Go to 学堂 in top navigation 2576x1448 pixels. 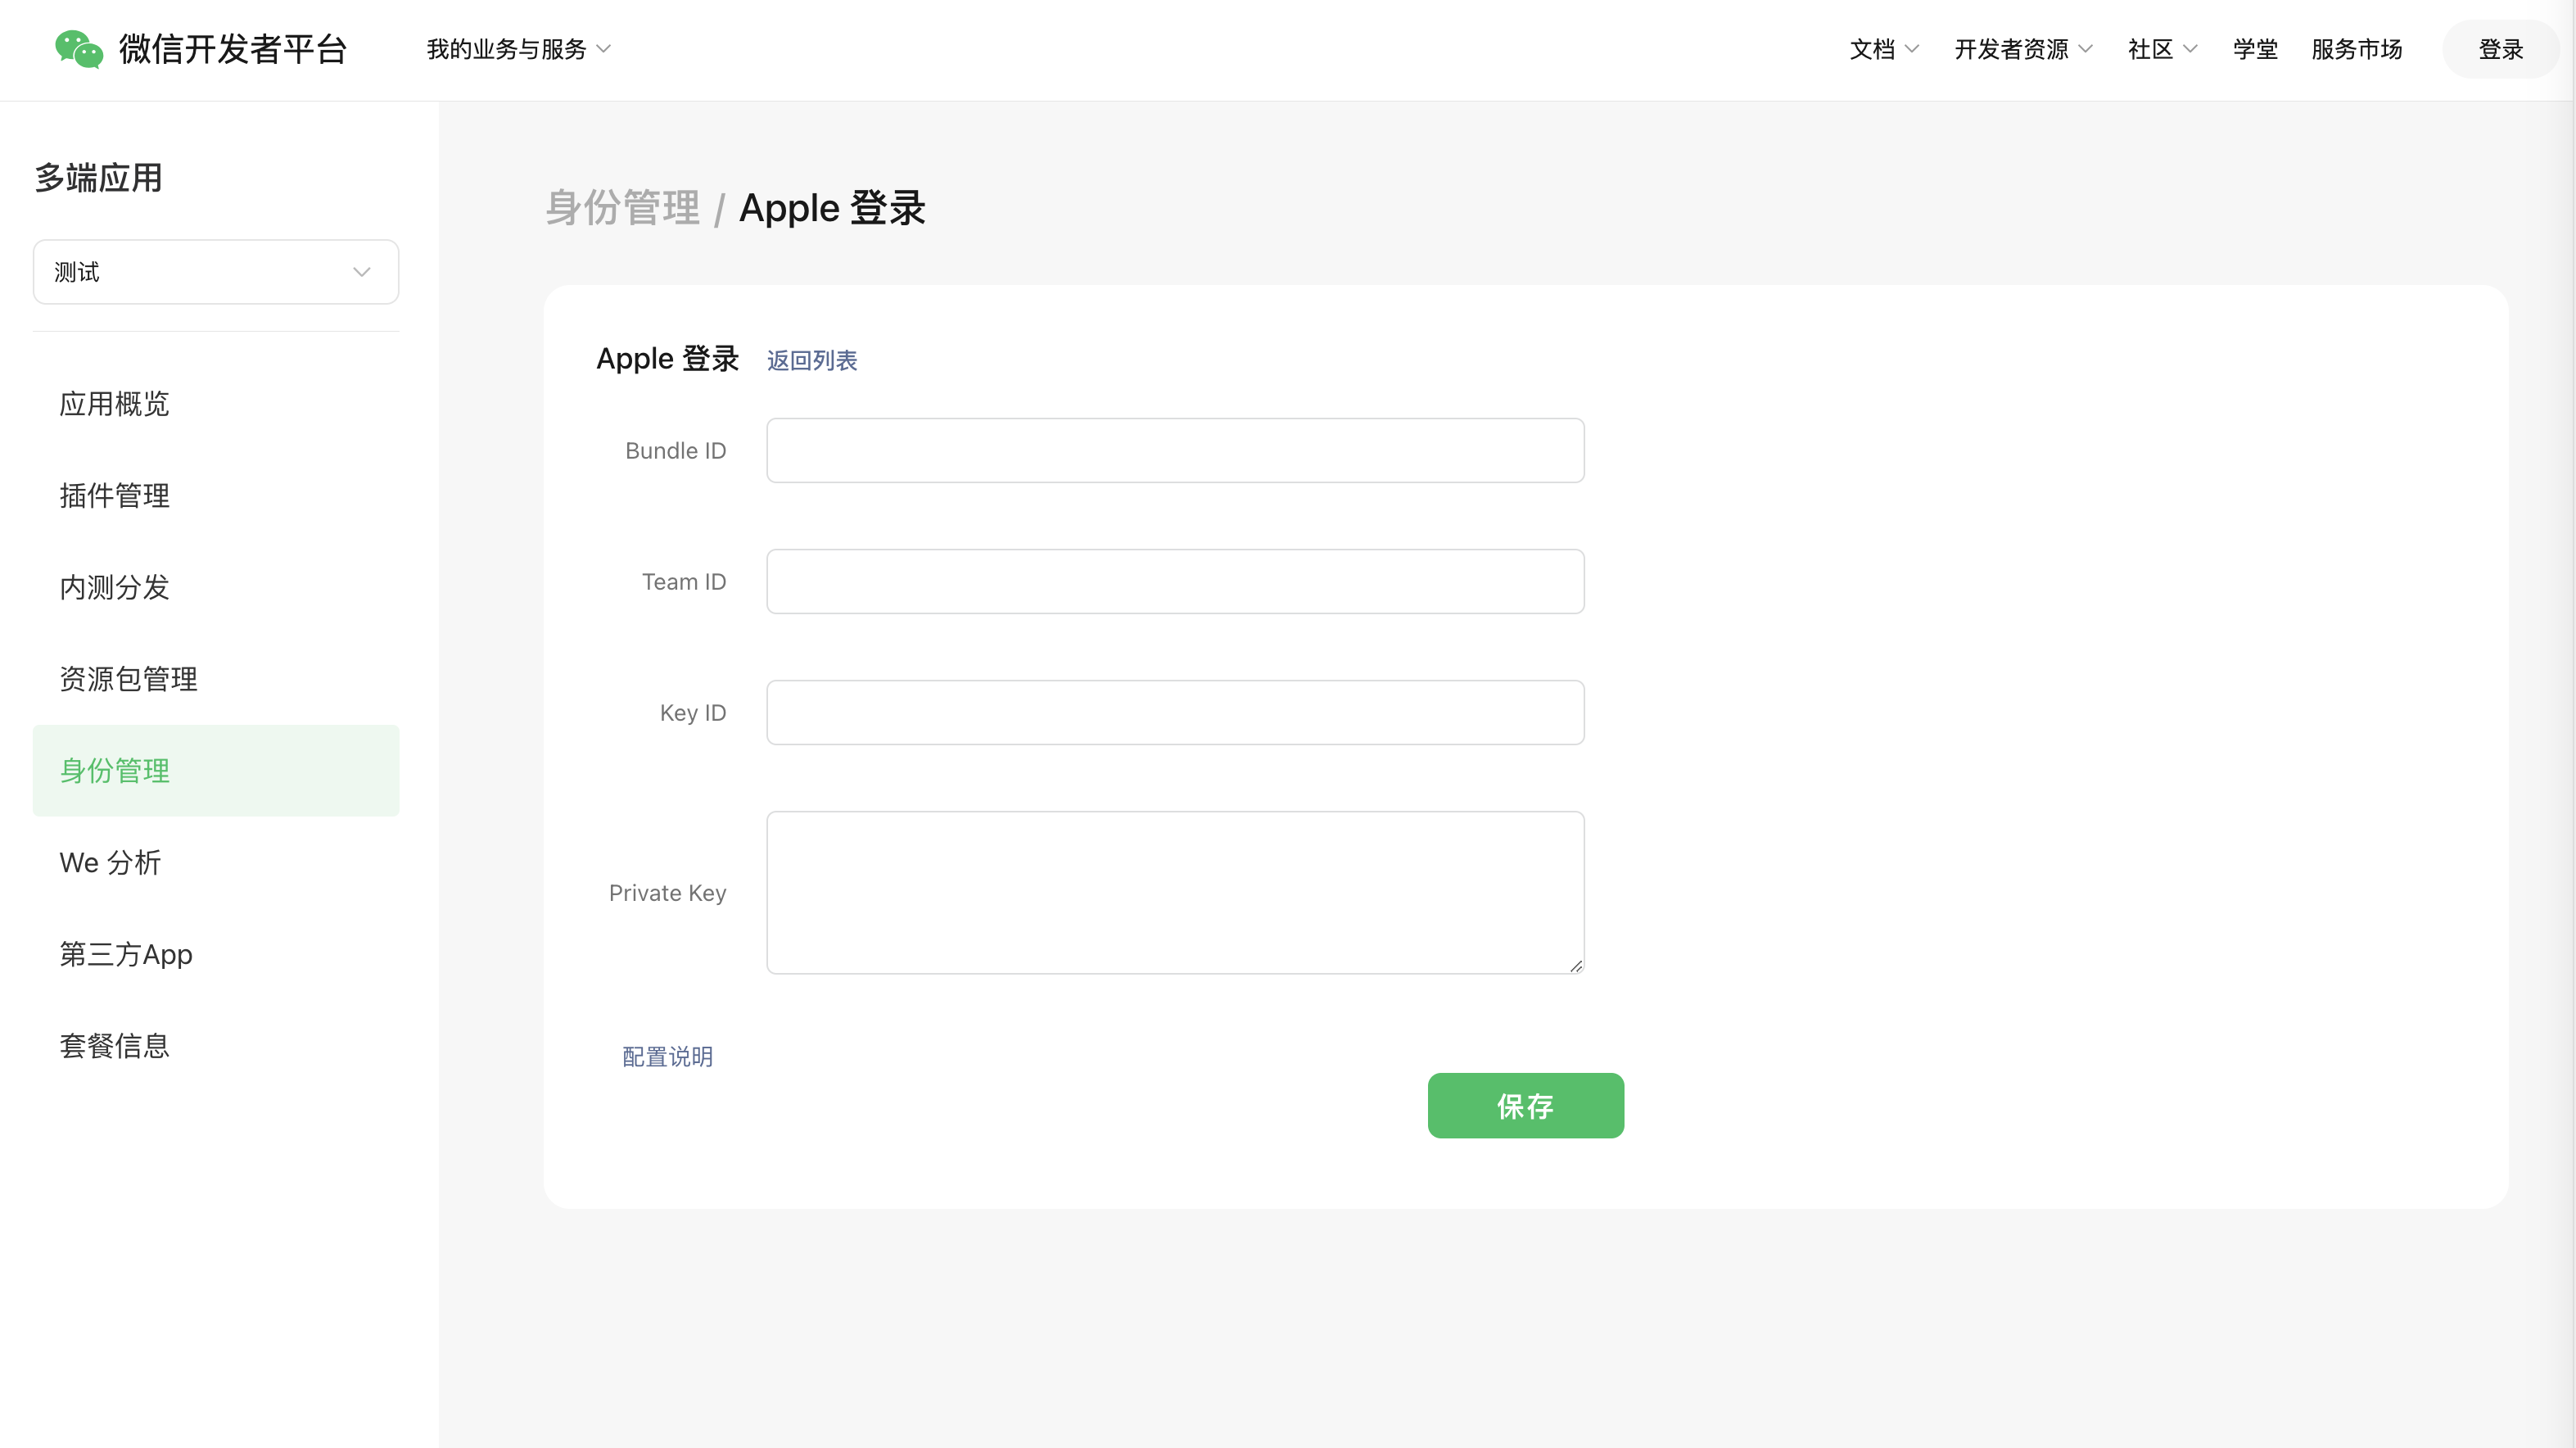tap(2255, 49)
